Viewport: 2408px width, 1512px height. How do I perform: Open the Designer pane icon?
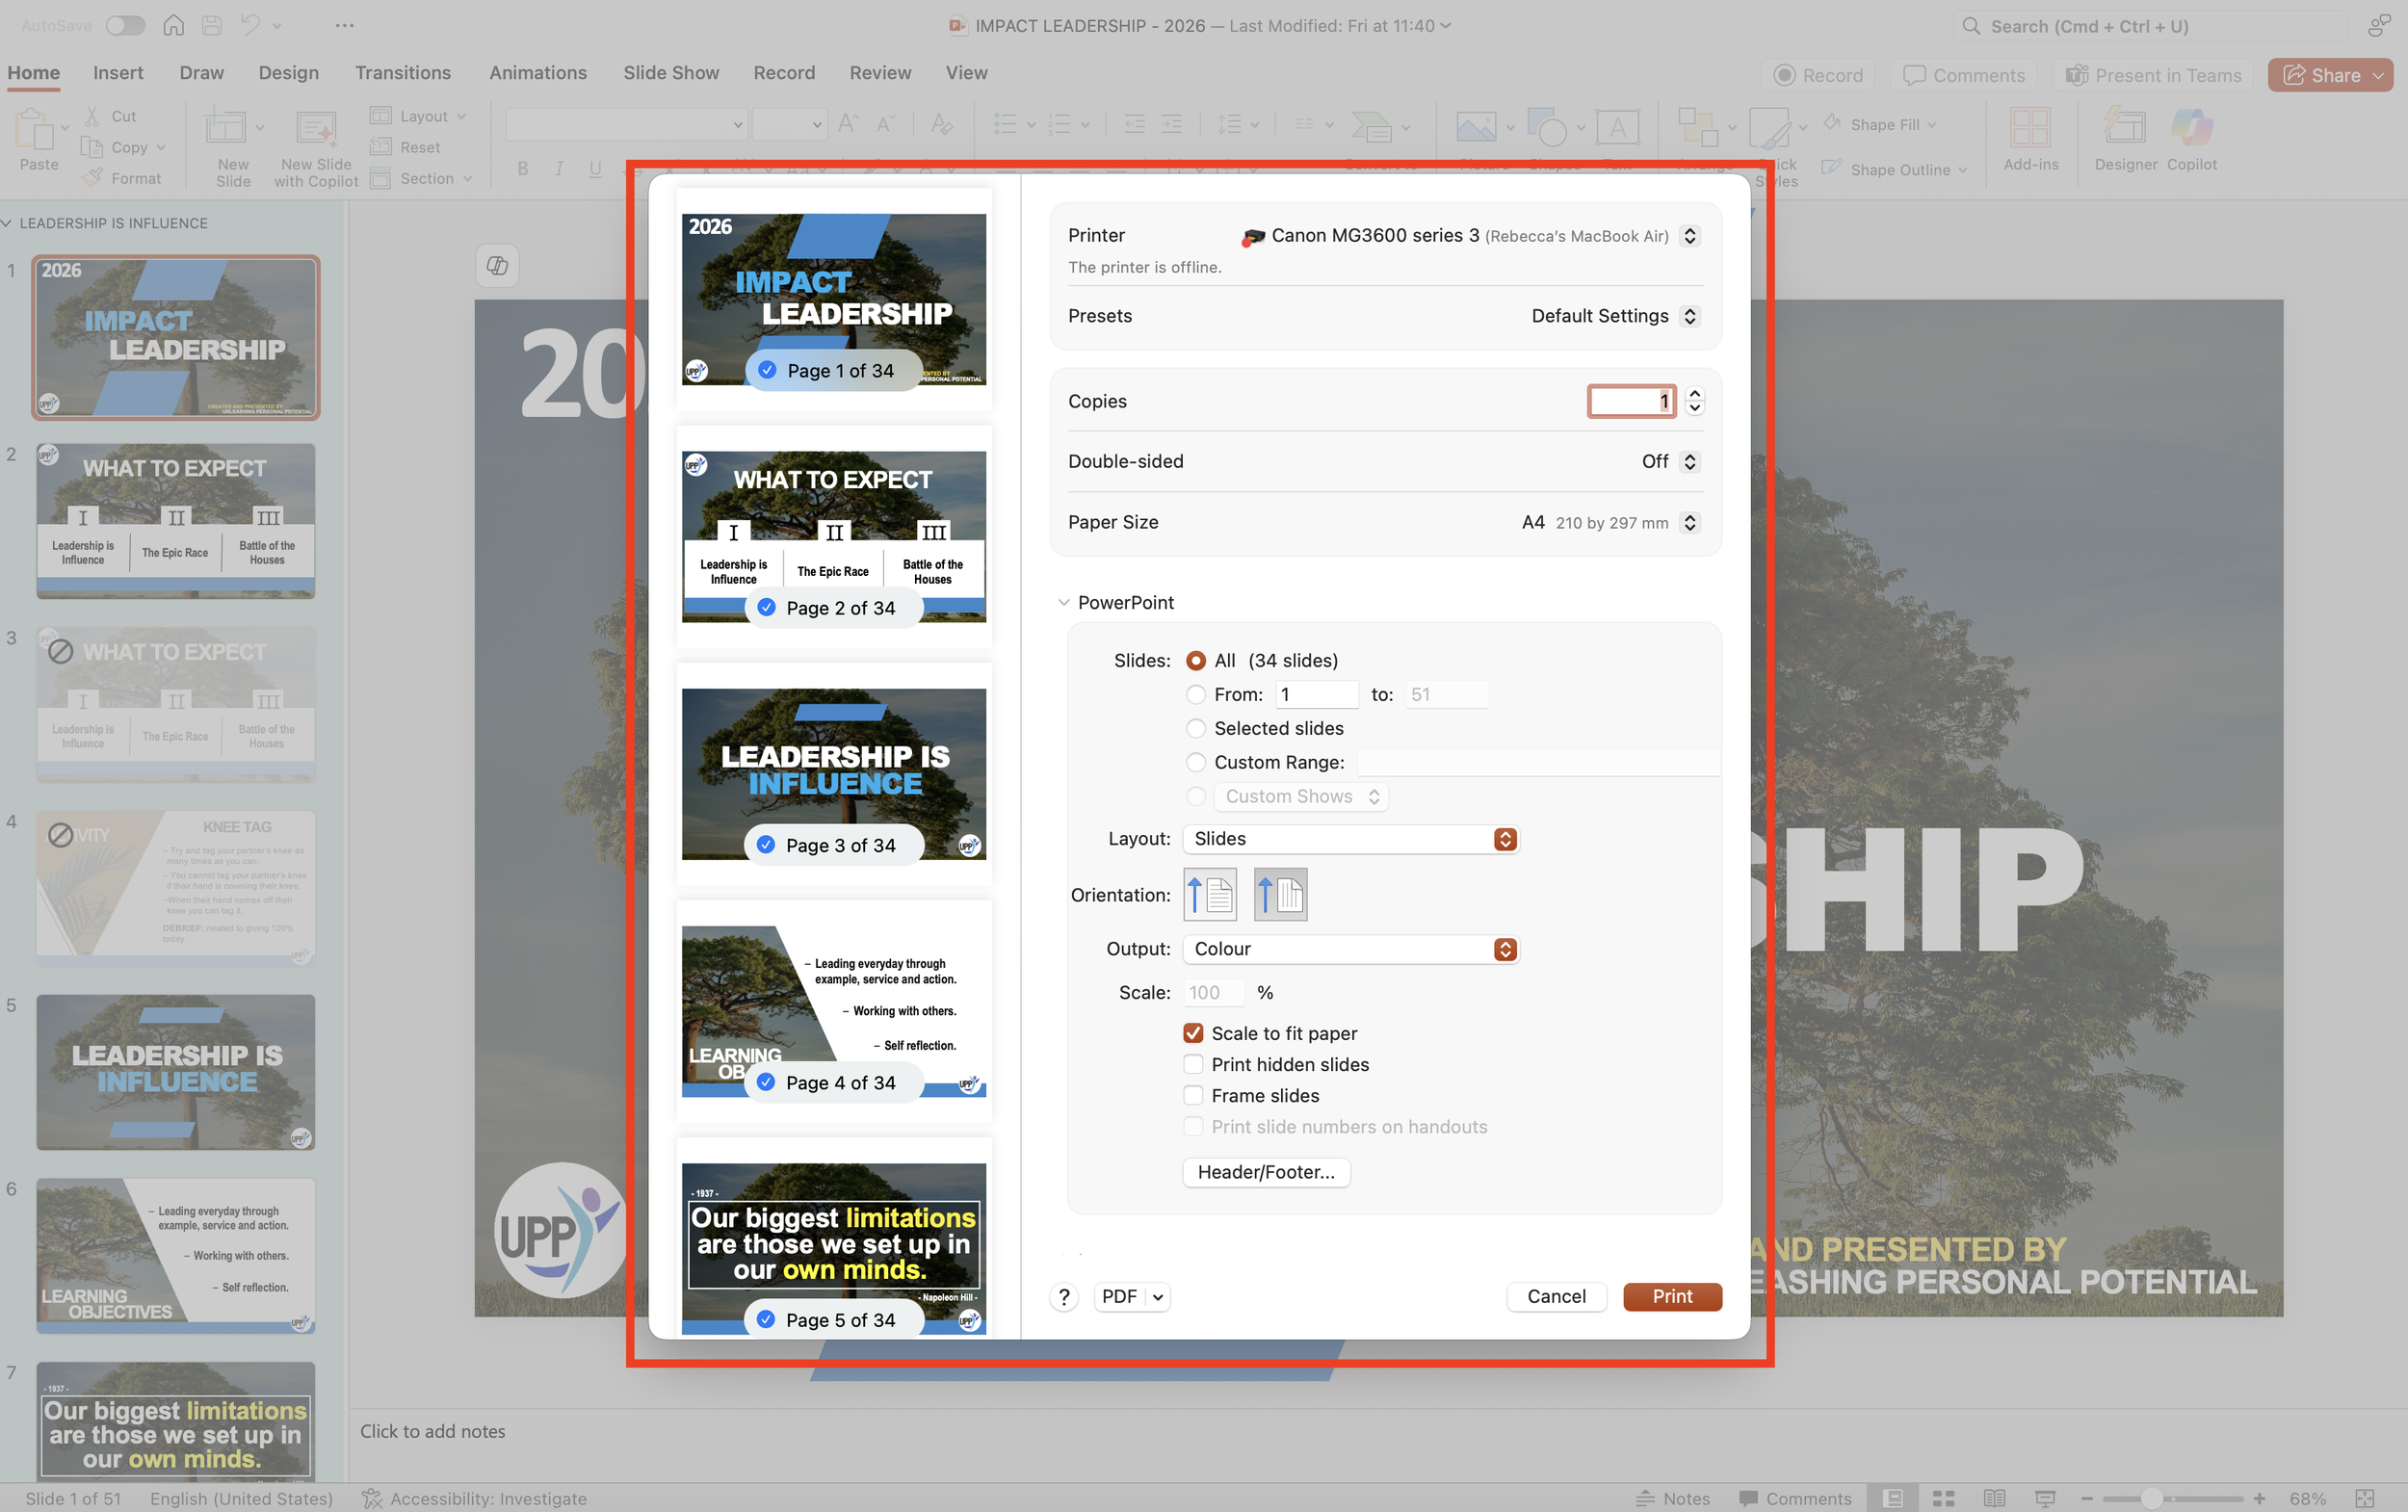tap(2125, 130)
